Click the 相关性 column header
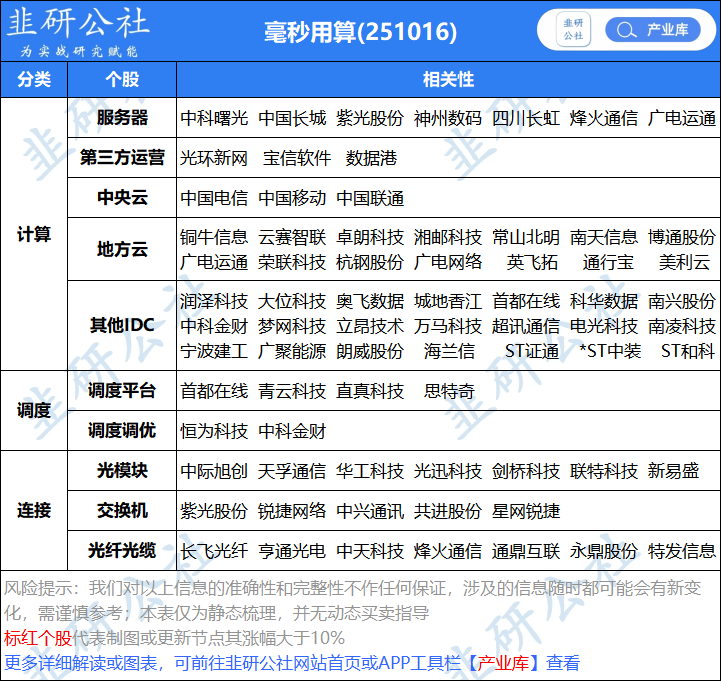Viewport: 722px width, 682px height. tap(448, 79)
